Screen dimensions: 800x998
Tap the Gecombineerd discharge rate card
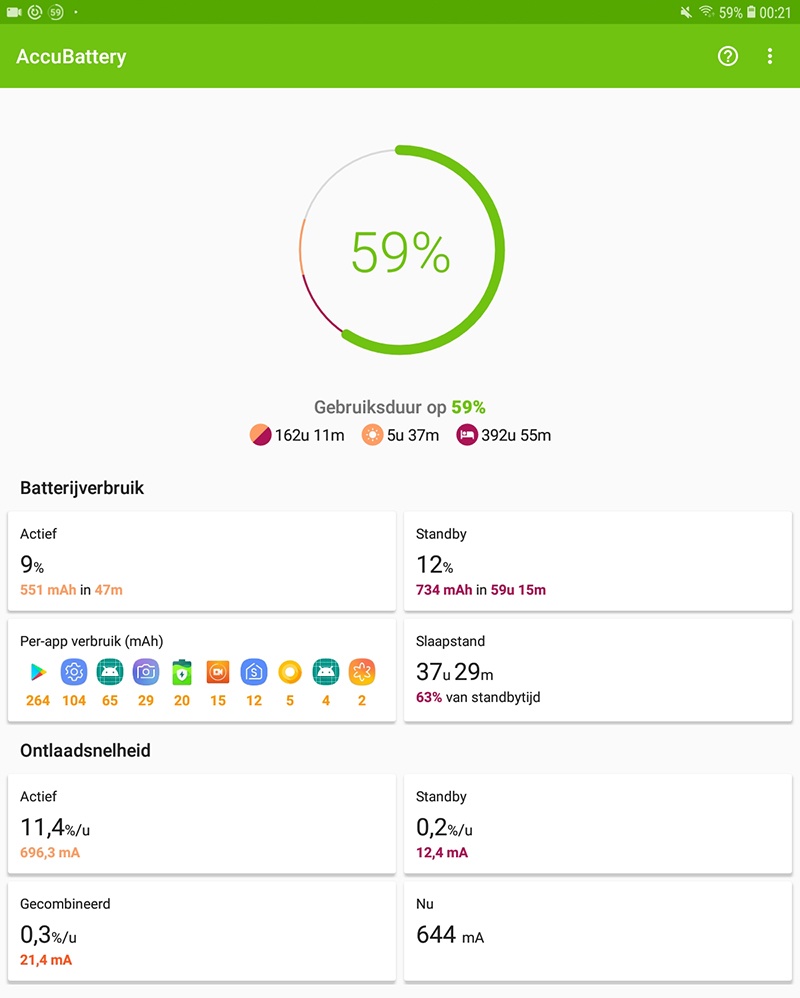pyautogui.click(x=201, y=931)
